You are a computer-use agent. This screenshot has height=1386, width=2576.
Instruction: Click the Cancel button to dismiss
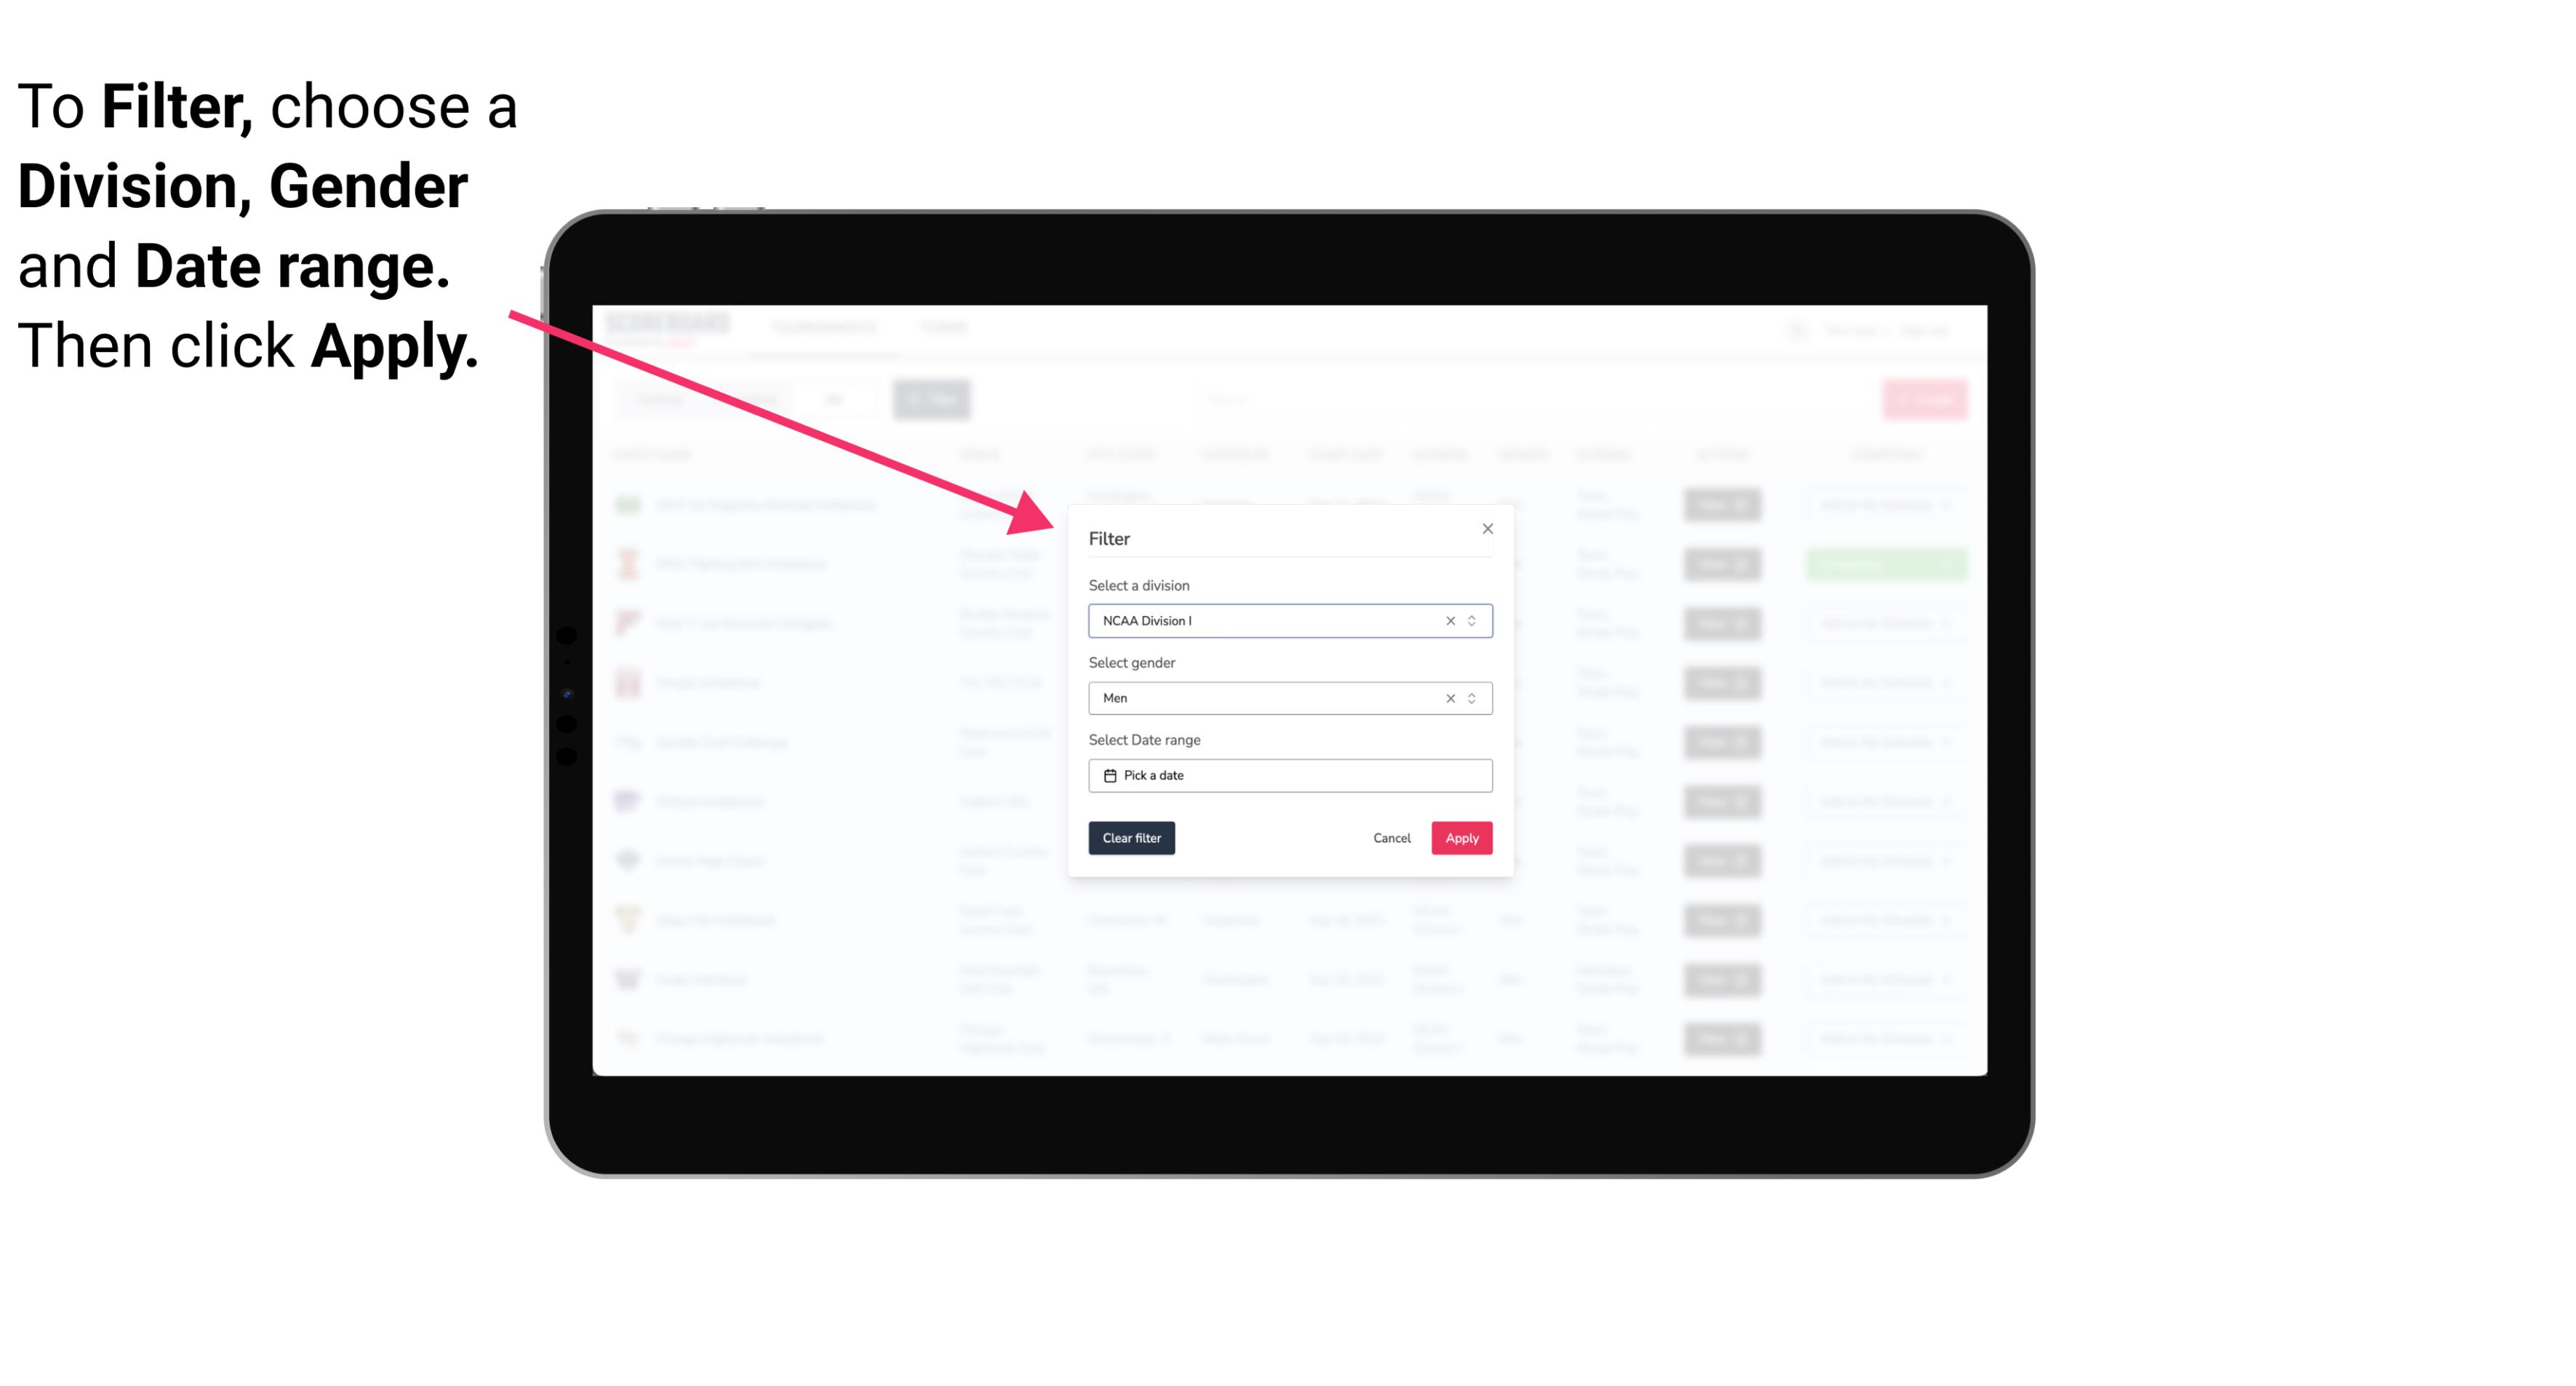point(1391,838)
